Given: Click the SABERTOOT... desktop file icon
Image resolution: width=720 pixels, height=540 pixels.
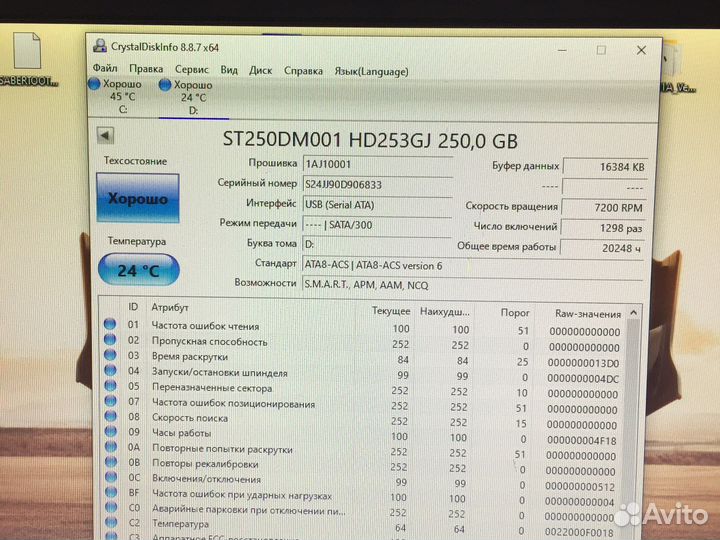Looking at the screenshot, I should point(27,59).
